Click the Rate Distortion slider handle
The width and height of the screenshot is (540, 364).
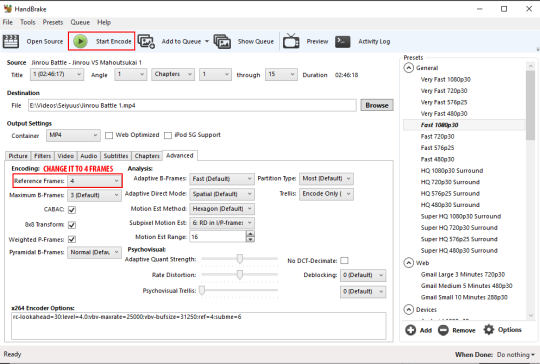click(239, 274)
